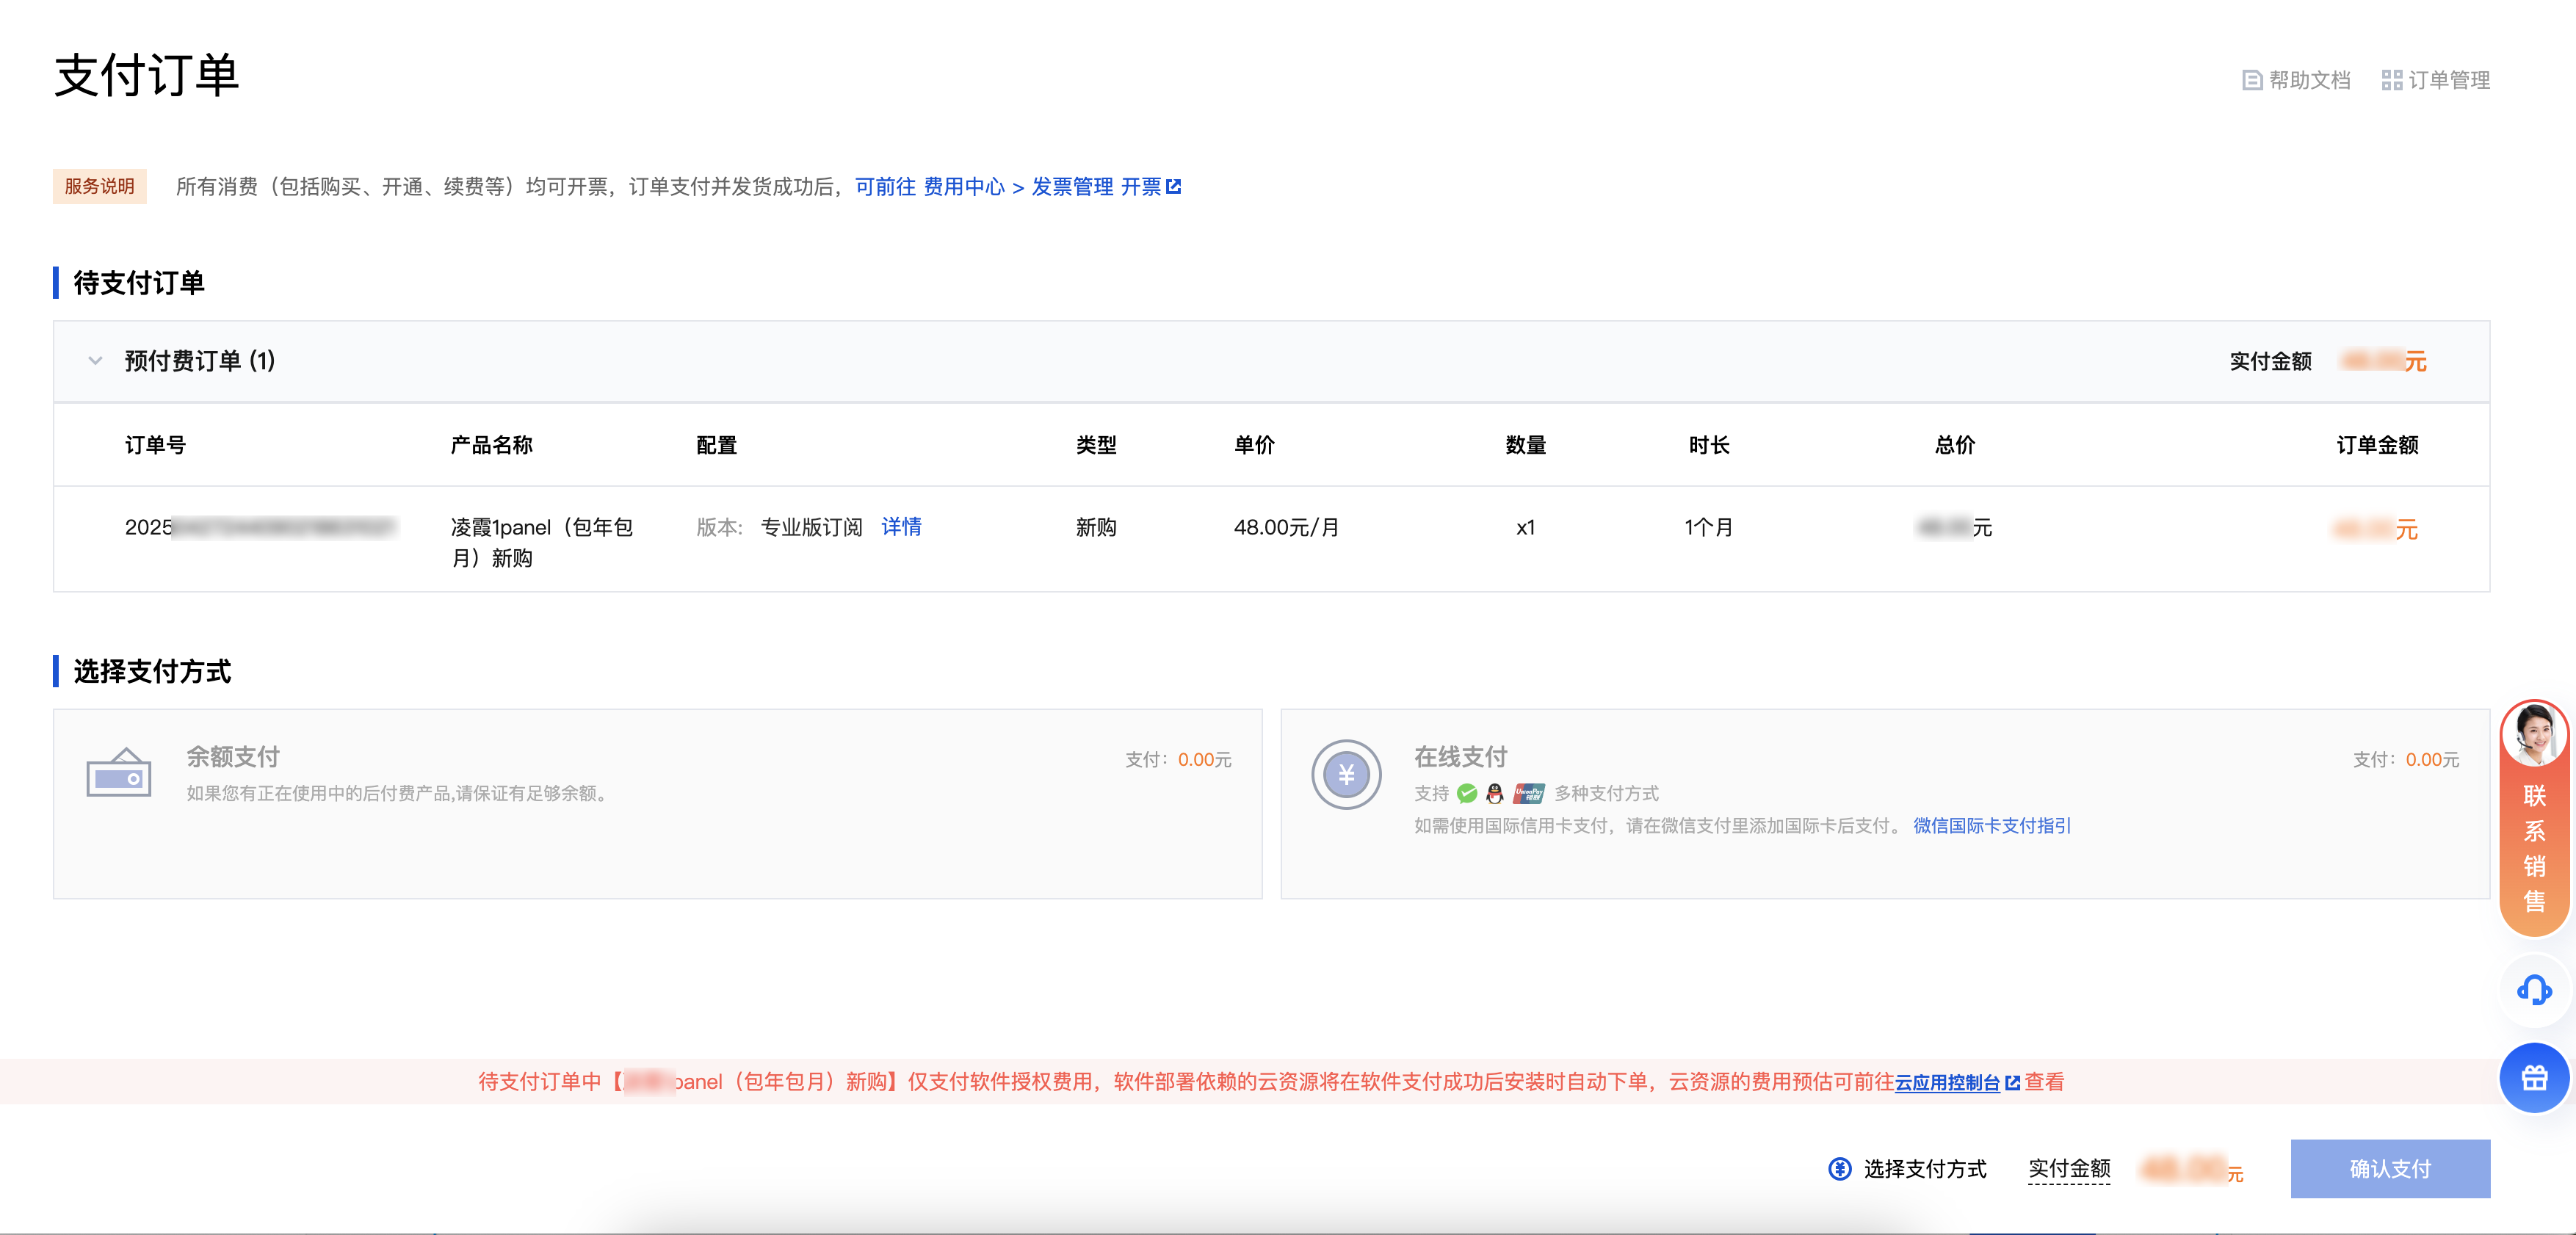This screenshot has height=1235, width=2576.
Task: Click the 实付金额 label in order header
Action: pos(2270,361)
